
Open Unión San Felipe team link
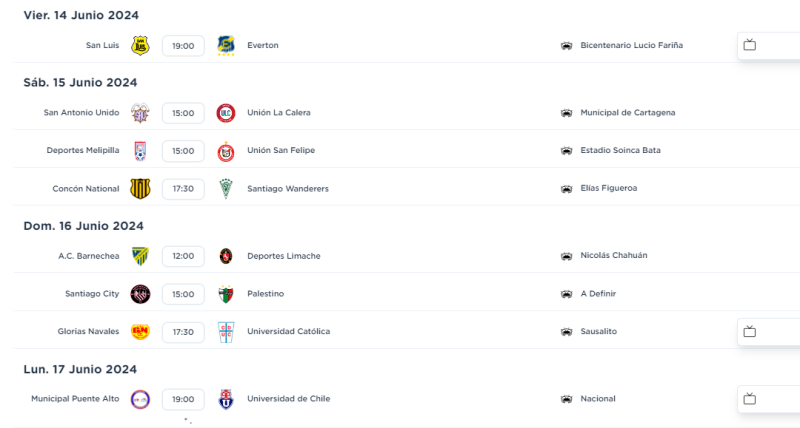(280, 151)
